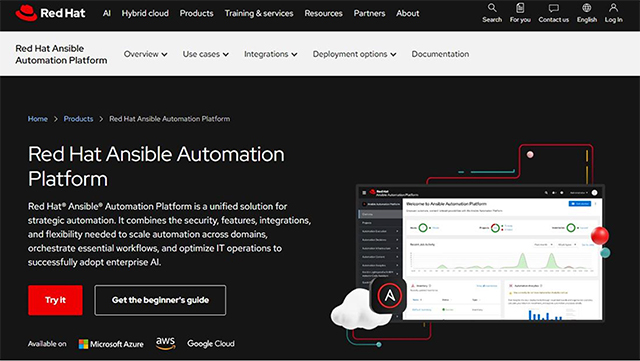The image size is (640, 361).
Task: Open the Products menu in top navigation
Action: (x=196, y=13)
